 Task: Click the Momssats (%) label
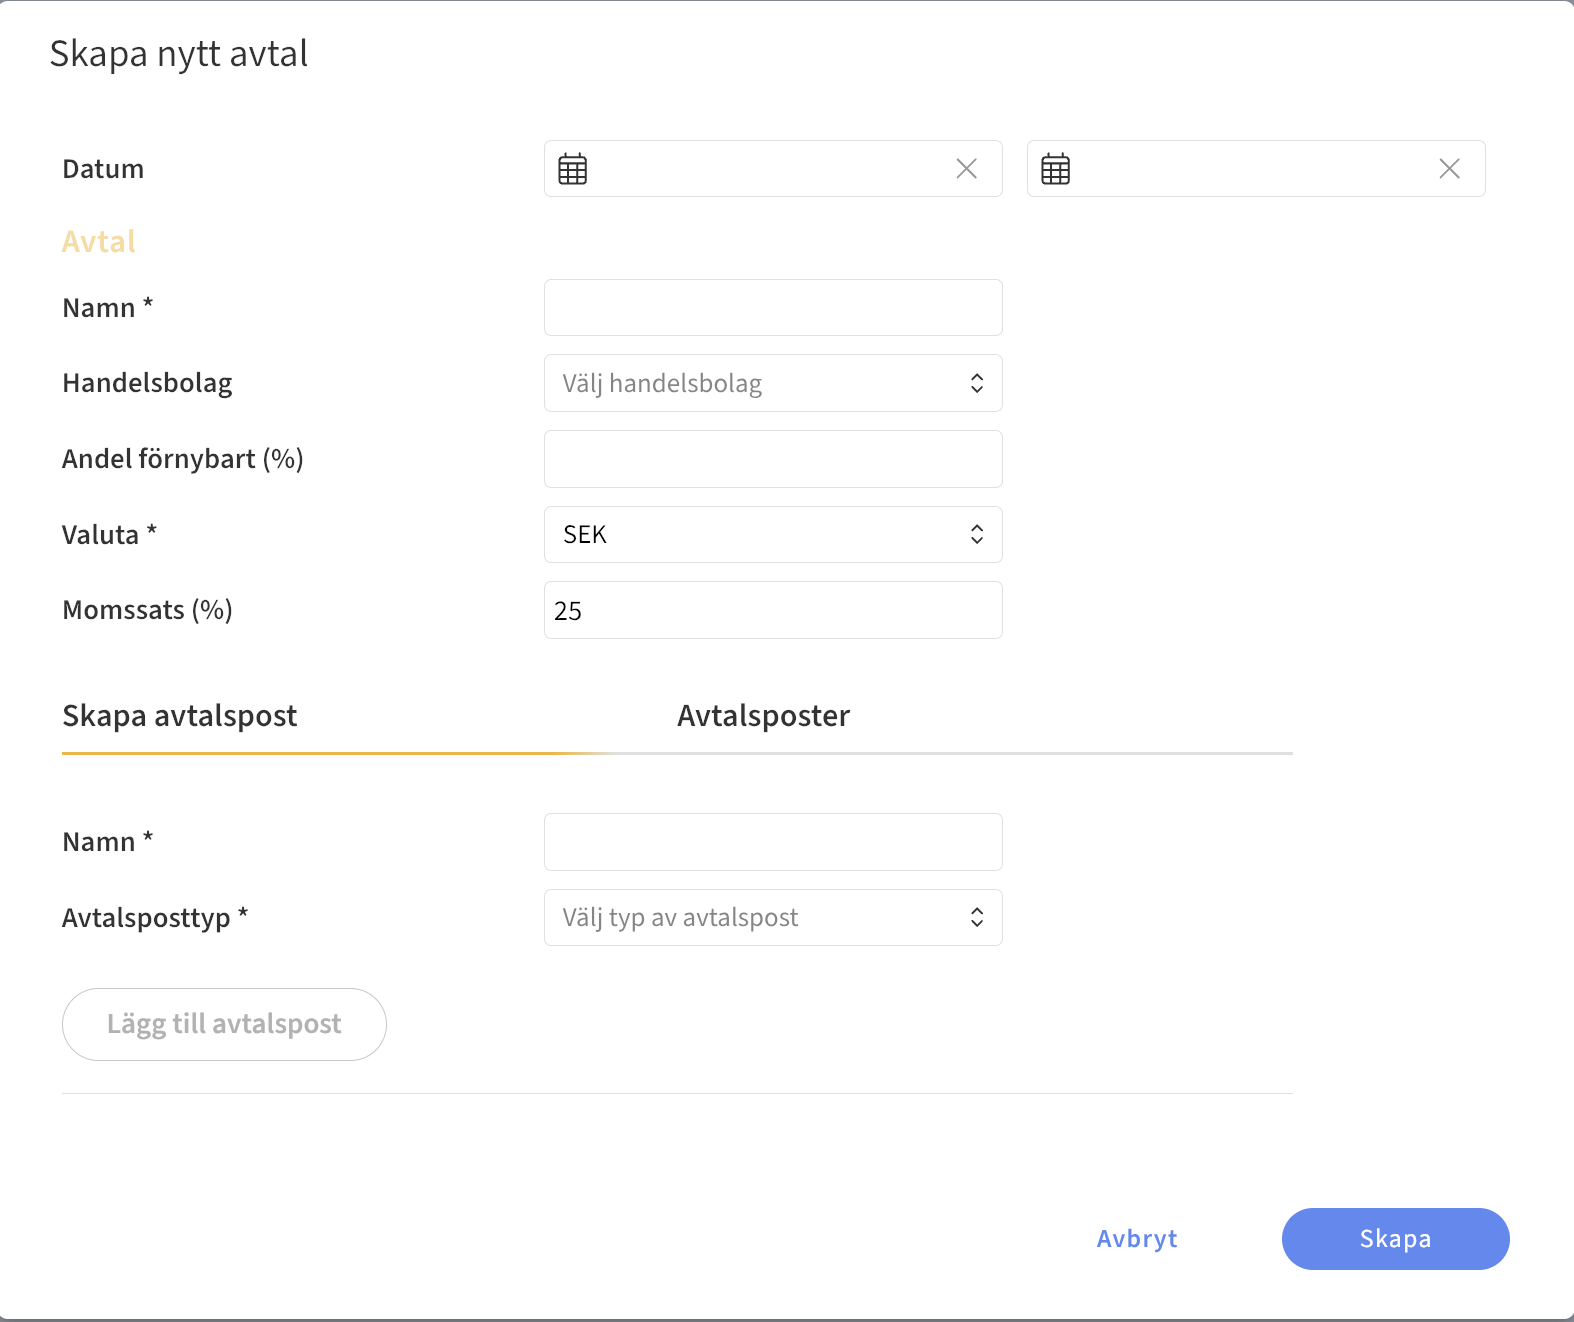[x=147, y=610]
